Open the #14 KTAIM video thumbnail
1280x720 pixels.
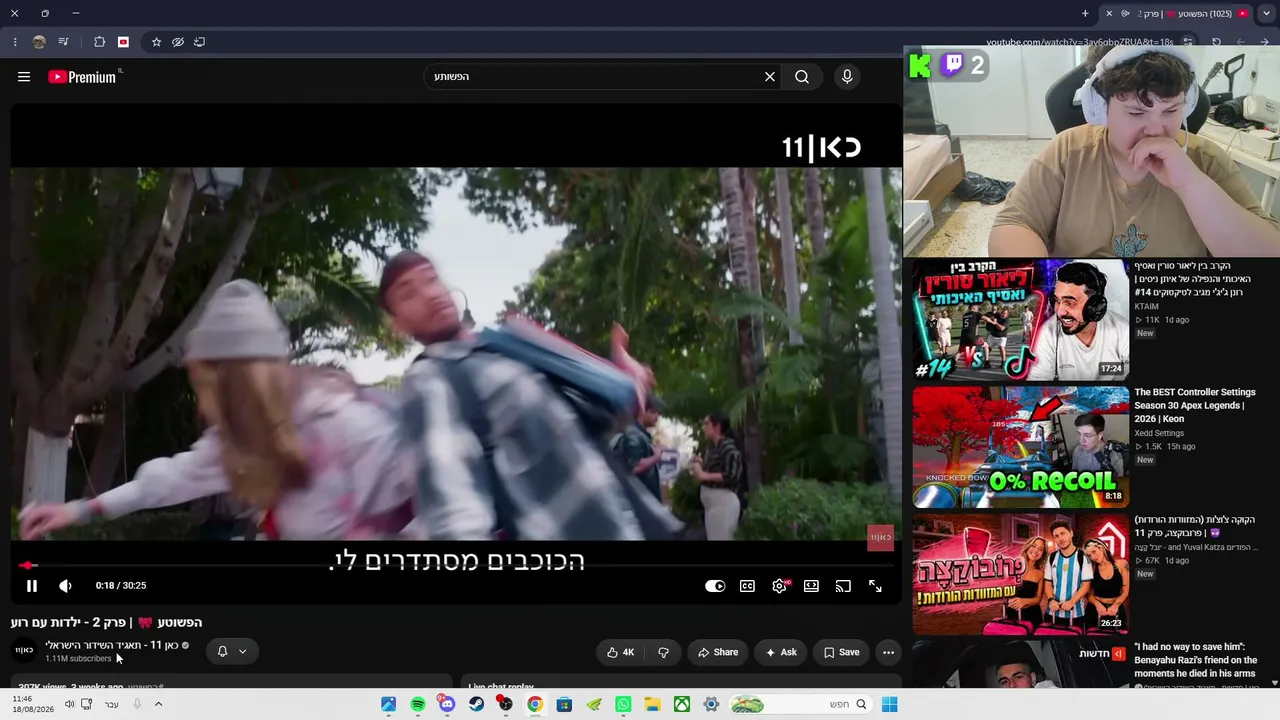point(1021,320)
